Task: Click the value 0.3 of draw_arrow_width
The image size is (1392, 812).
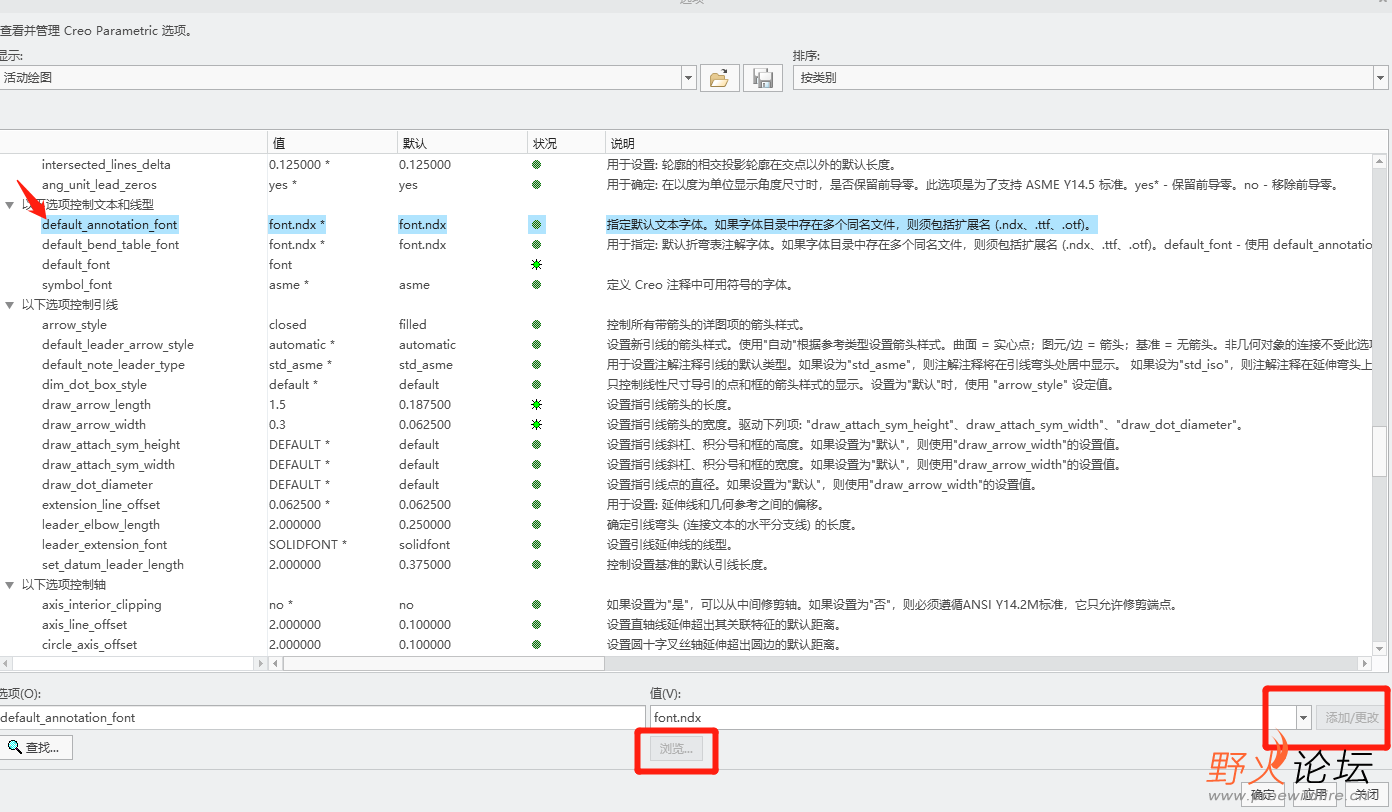Action: click(x=277, y=424)
